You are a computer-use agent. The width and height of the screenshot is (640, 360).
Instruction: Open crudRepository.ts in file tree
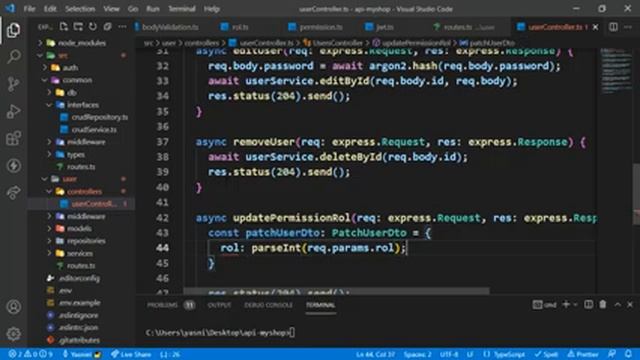tap(100, 117)
